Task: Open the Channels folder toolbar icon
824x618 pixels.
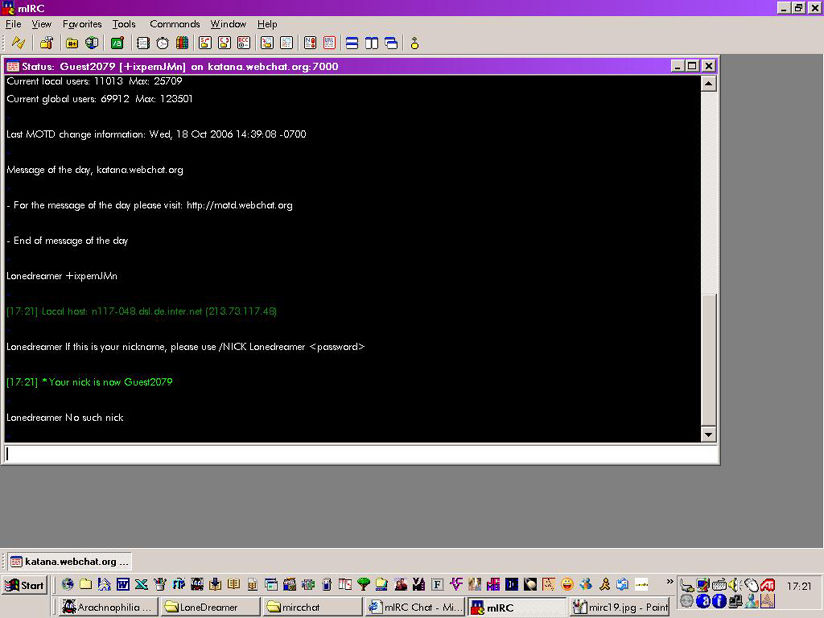Action: [72, 43]
